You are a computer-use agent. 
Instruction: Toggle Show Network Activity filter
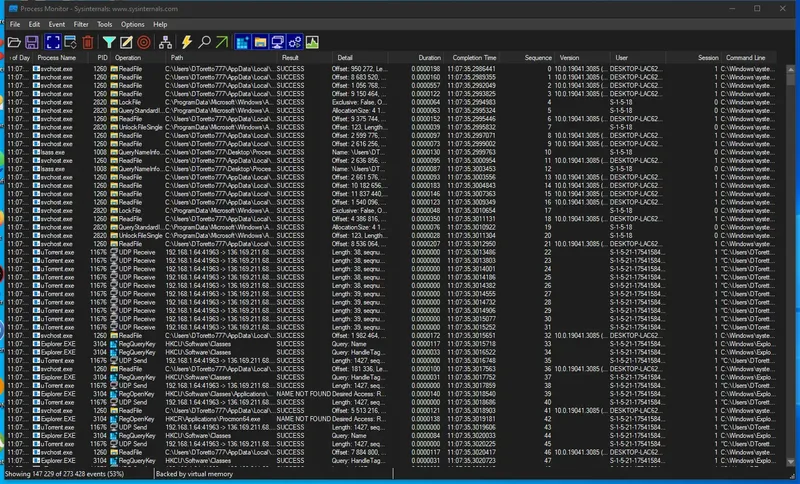tap(277, 42)
